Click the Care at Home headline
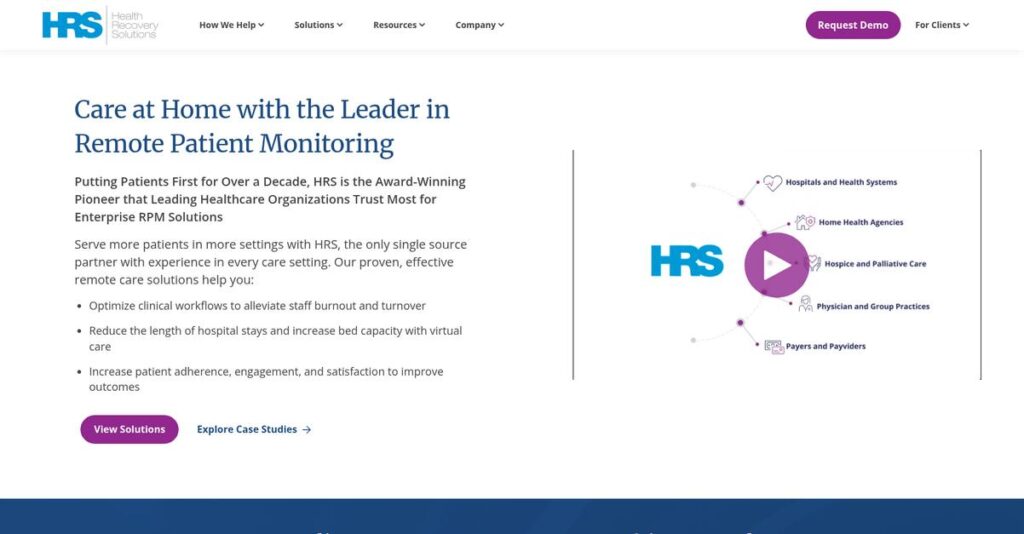1024x534 pixels. [x=262, y=127]
